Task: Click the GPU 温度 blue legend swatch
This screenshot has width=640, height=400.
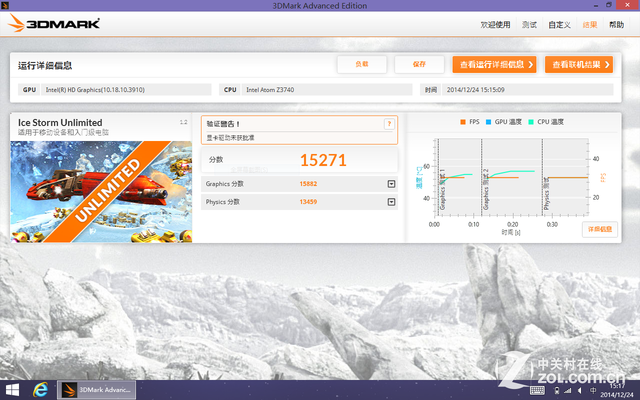Action: pyautogui.click(x=488, y=122)
